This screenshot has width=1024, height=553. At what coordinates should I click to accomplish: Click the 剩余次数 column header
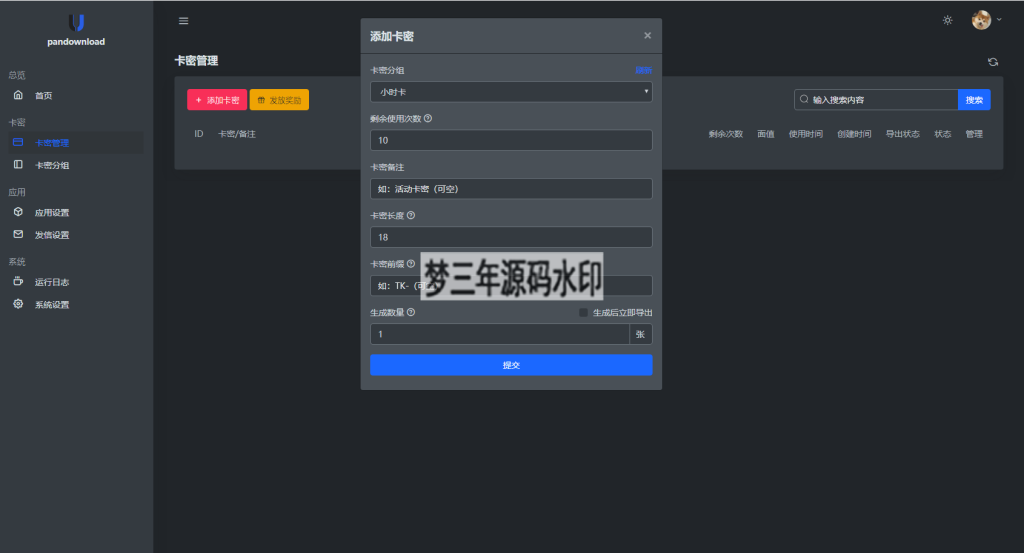(x=726, y=134)
